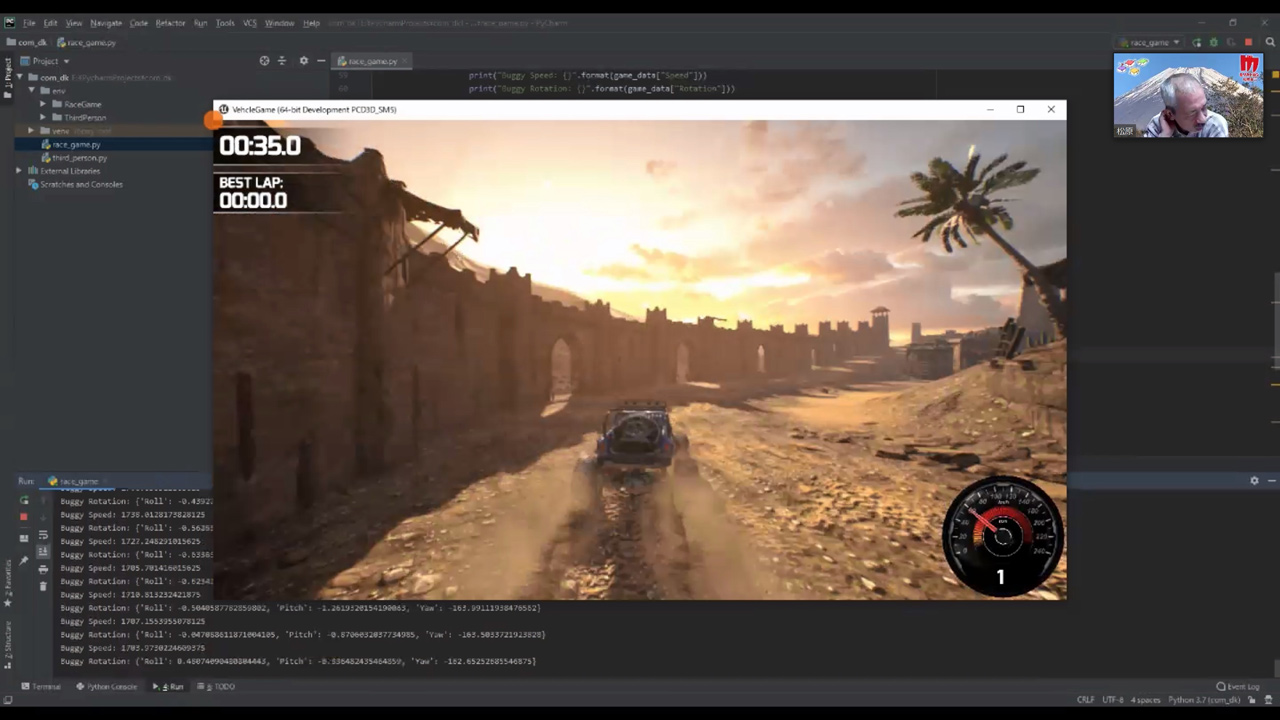Collapse the env folder
The height and width of the screenshot is (720, 1280).
[32, 91]
